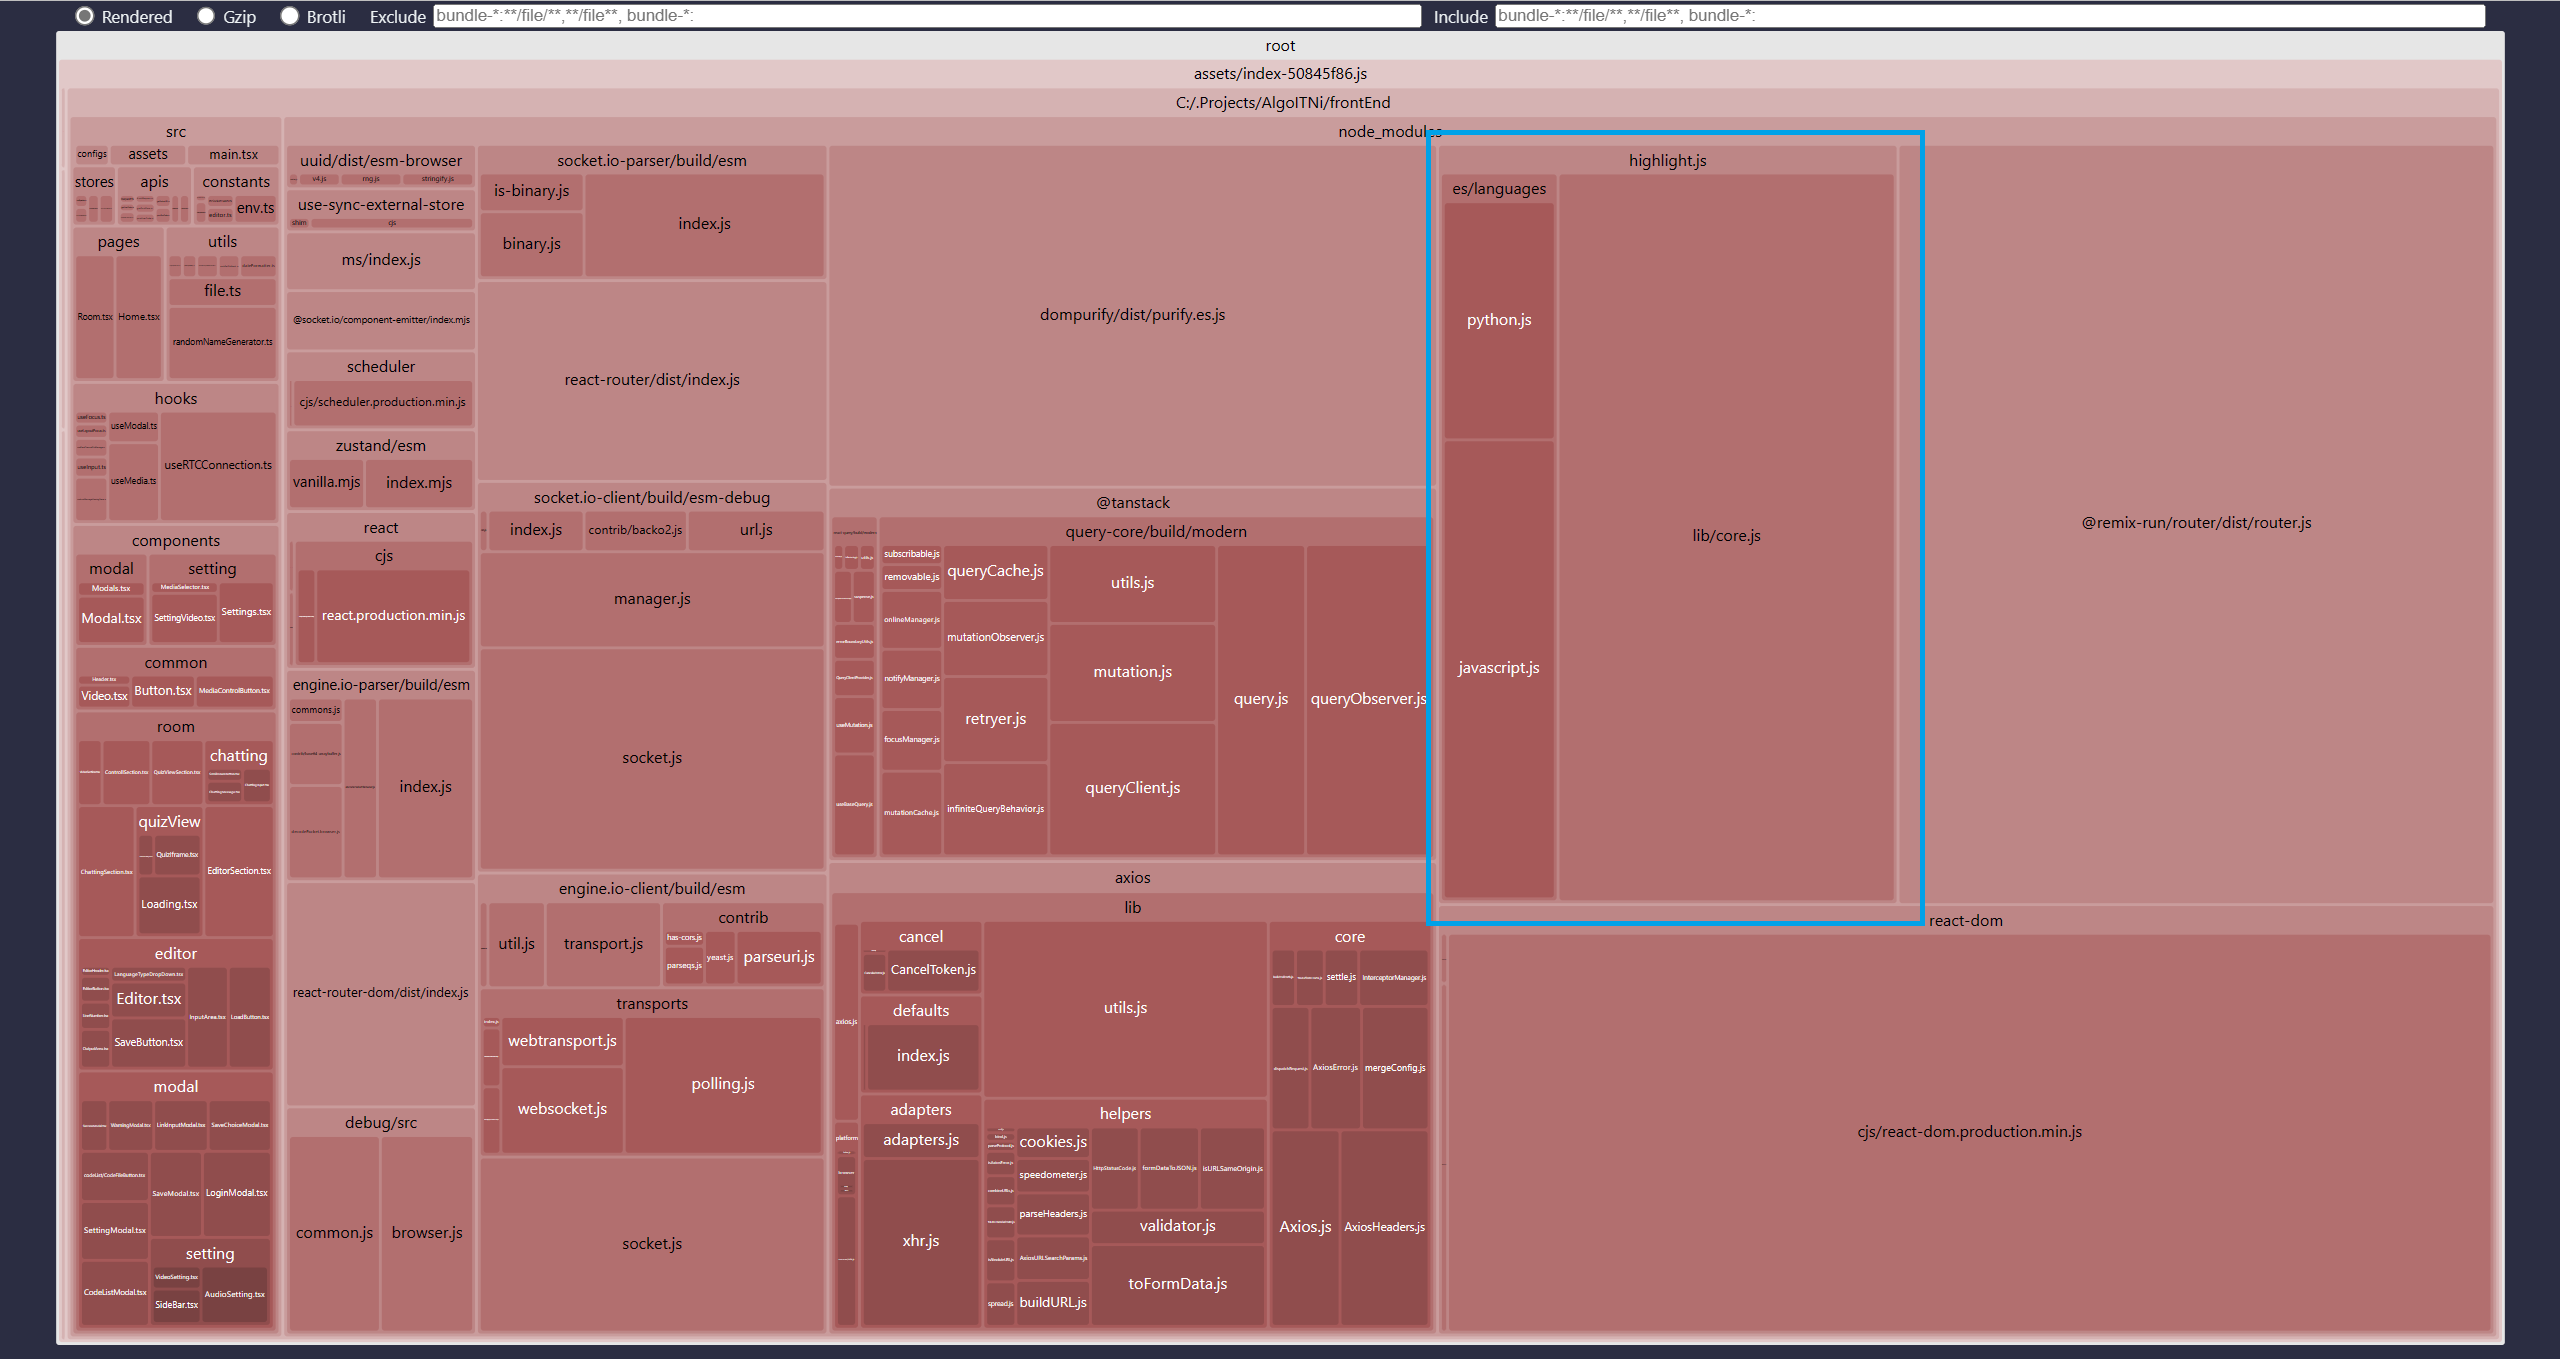Click the Include filter input field
The height and width of the screenshot is (1359, 2560).
click(1988, 16)
